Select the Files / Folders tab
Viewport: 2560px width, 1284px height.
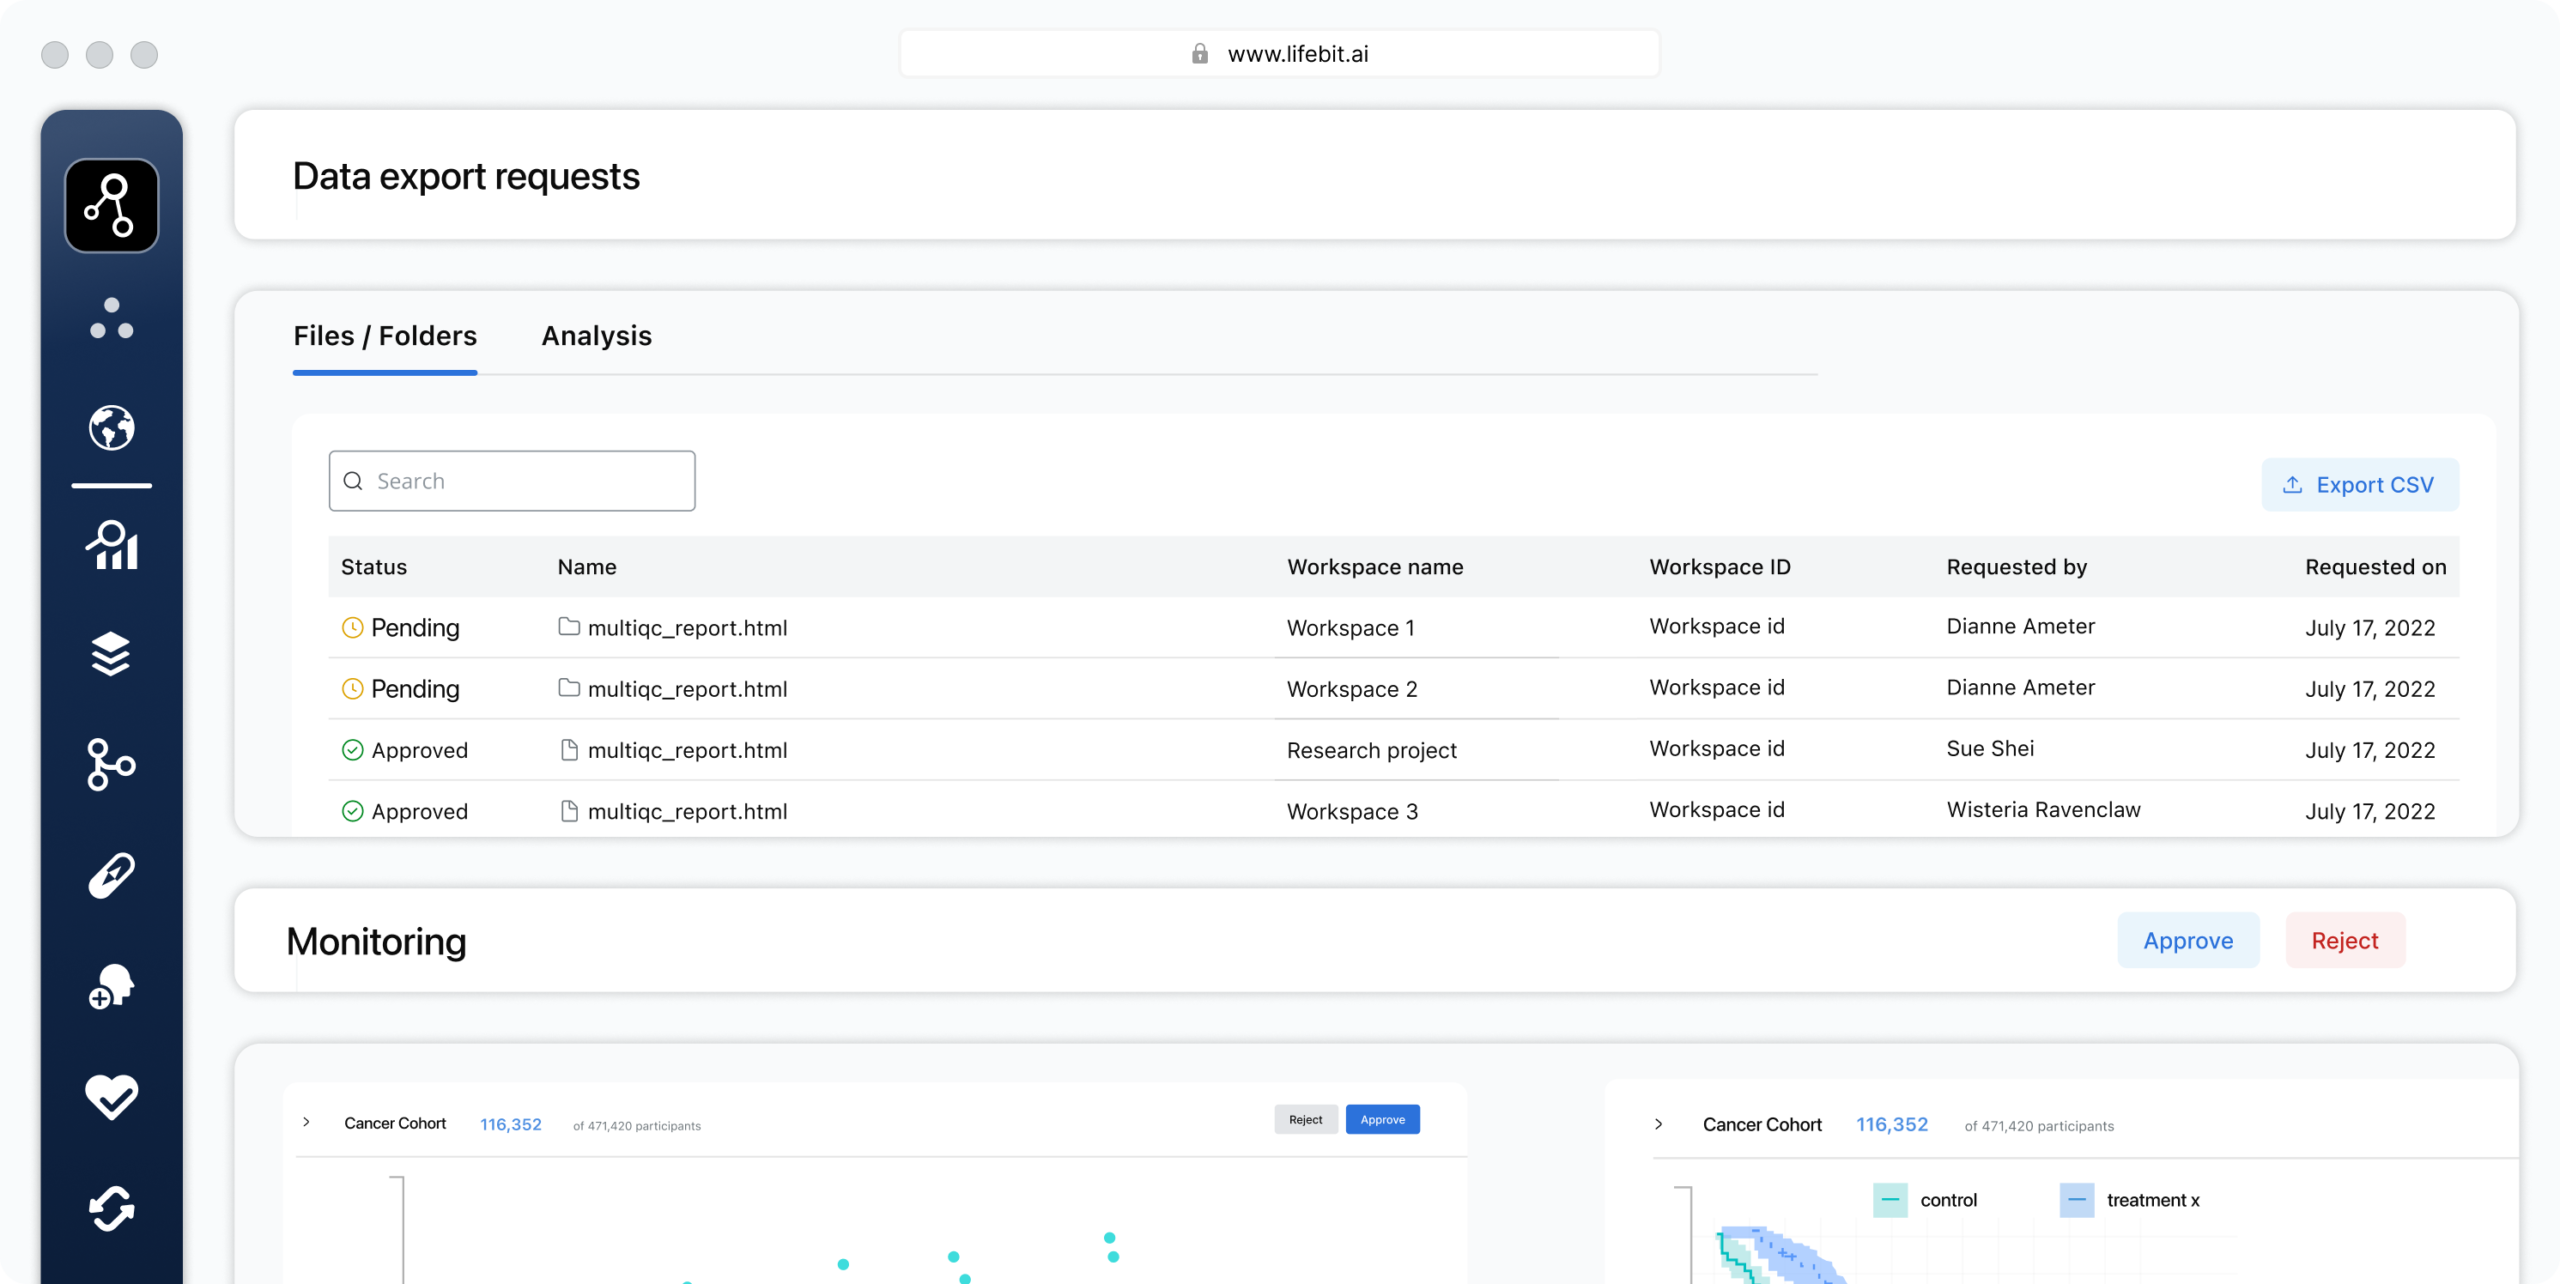click(385, 336)
